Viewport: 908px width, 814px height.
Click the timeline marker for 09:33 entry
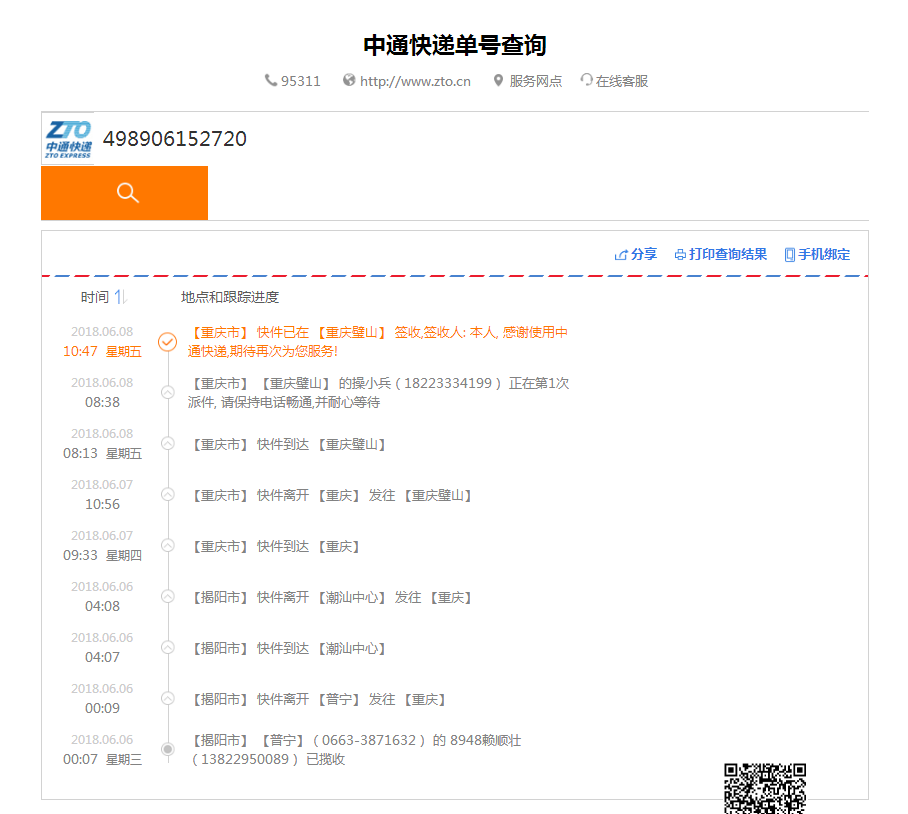coord(168,545)
